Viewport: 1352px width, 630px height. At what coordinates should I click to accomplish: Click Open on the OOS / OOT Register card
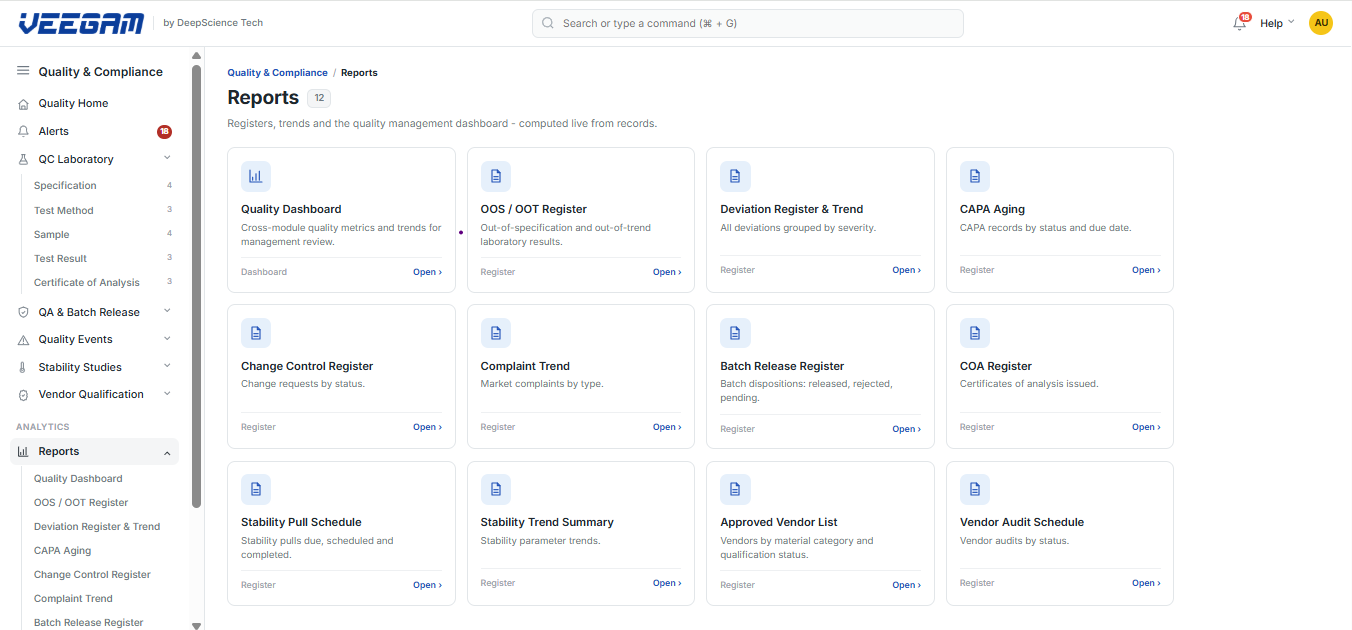coord(667,272)
